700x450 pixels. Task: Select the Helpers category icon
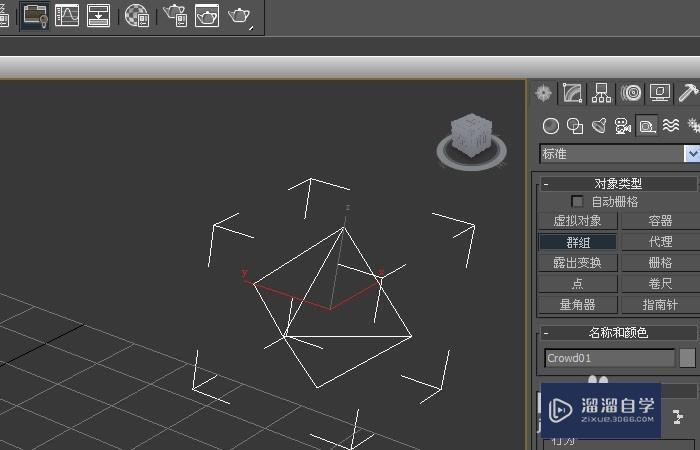point(647,126)
